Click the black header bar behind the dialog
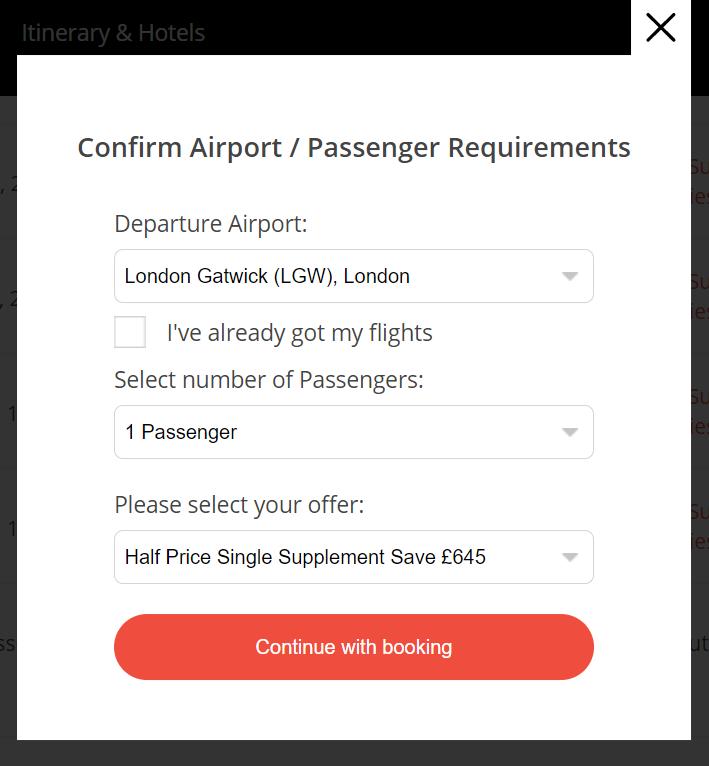 point(400,30)
